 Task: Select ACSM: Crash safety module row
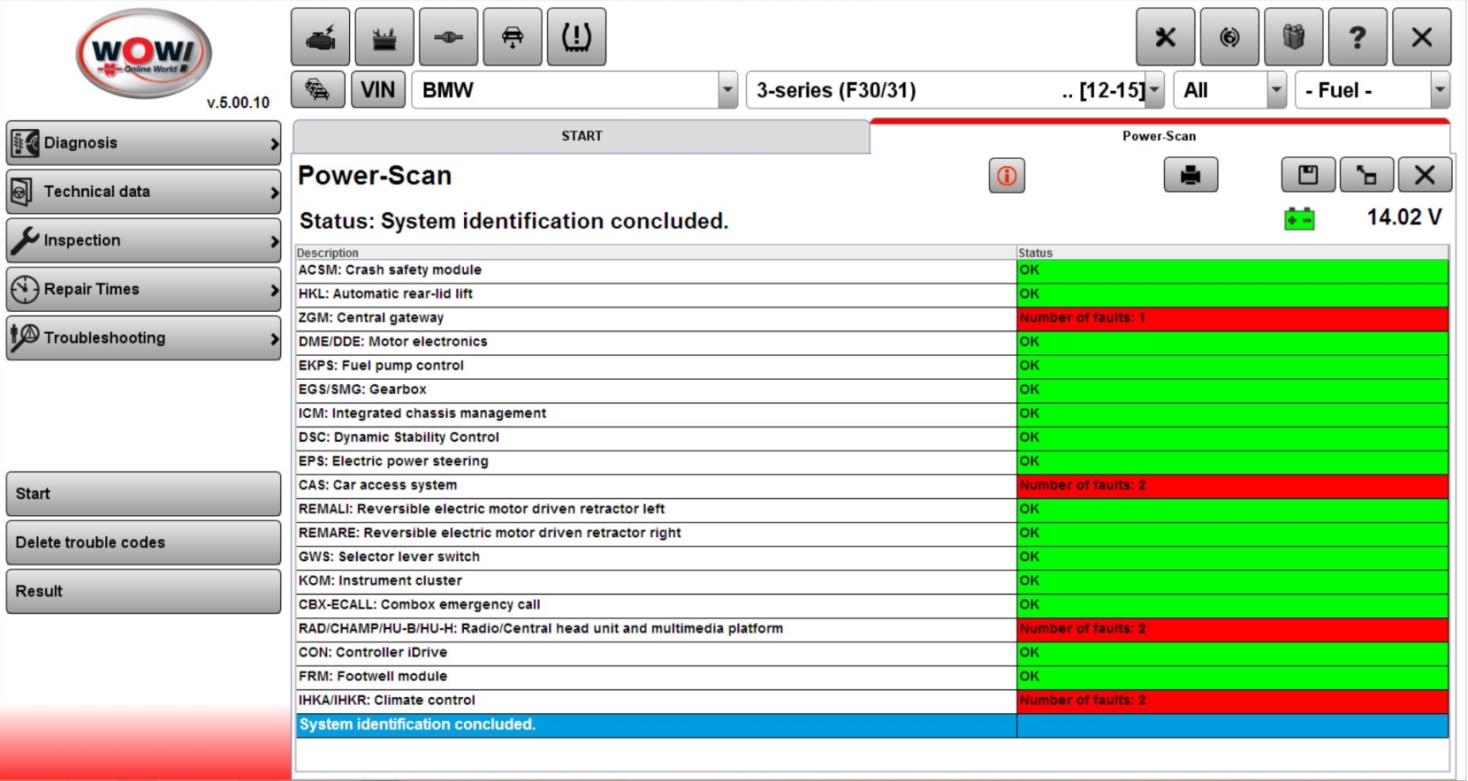pyautogui.click(x=872, y=270)
